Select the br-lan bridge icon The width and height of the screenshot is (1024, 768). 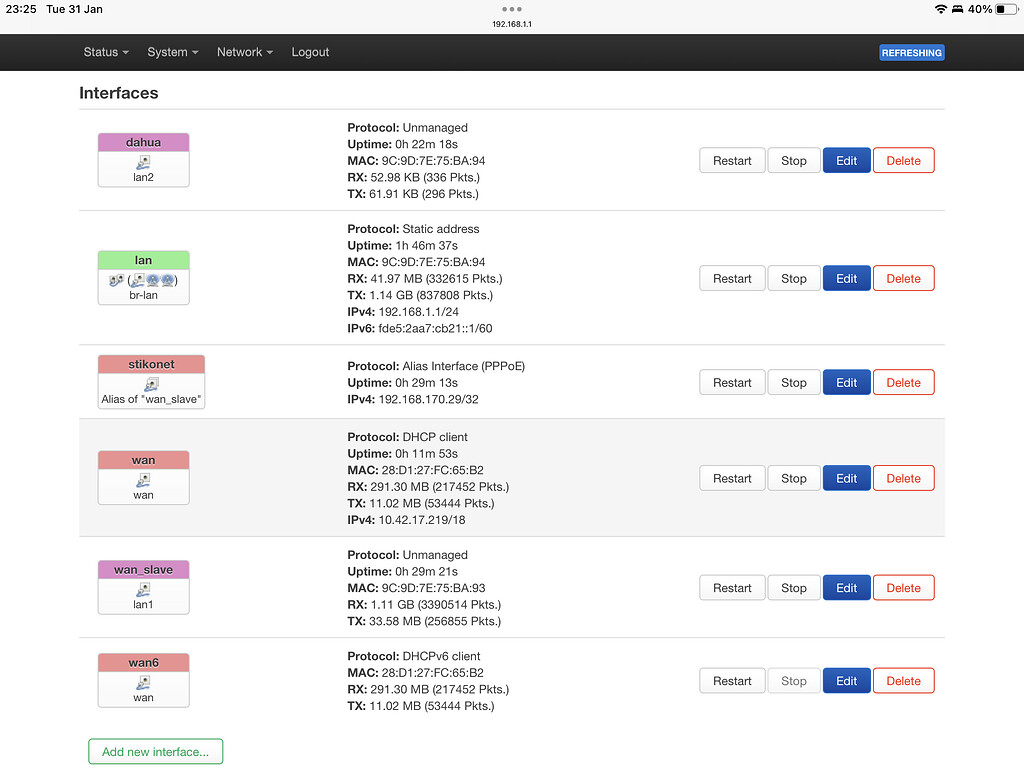point(143,279)
